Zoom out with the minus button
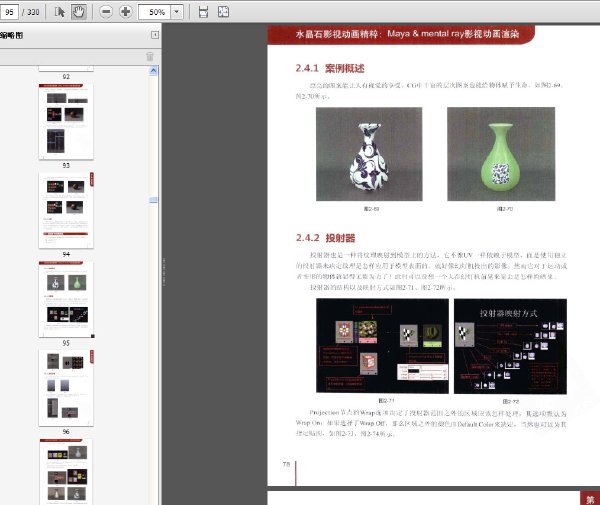The height and width of the screenshot is (505, 600). tap(106, 12)
